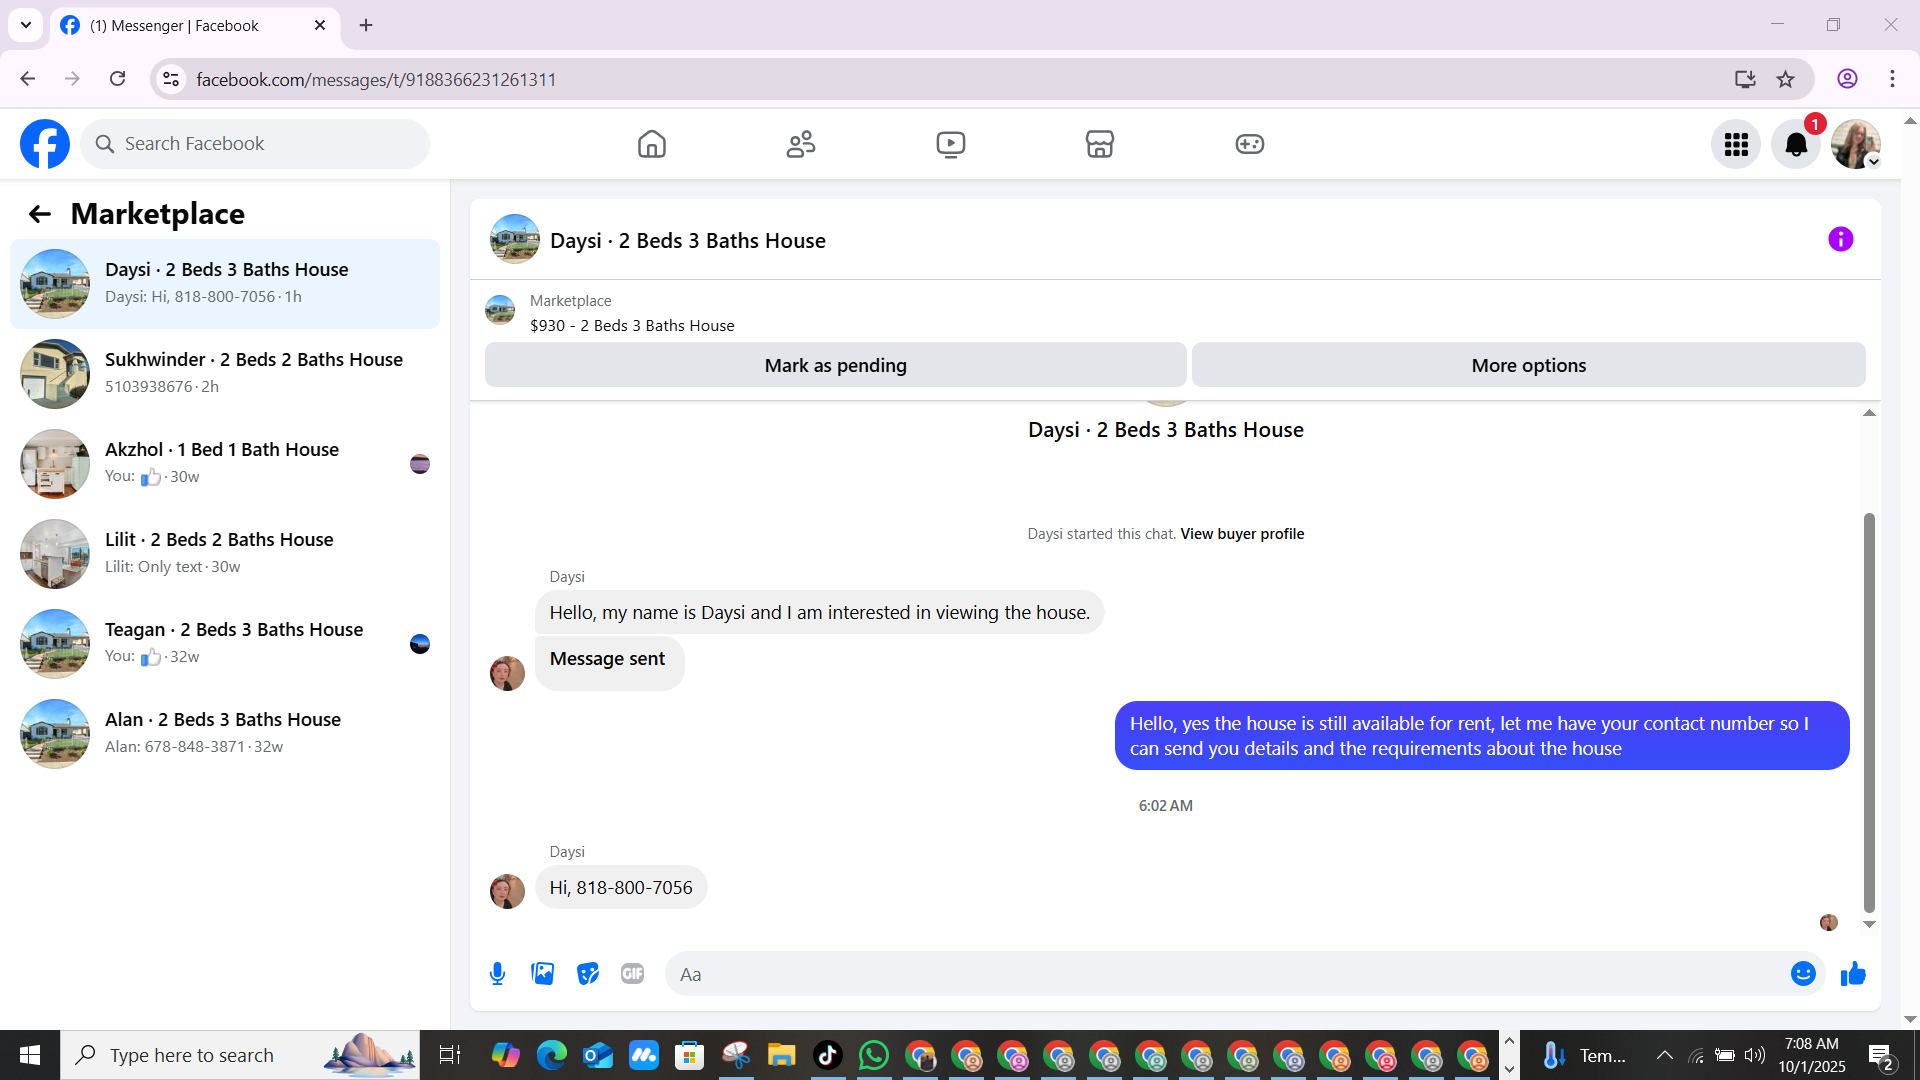Screen dimensions: 1920x1080
Task: Open TikTok from the taskbar
Action: click(x=827, y=1055)
